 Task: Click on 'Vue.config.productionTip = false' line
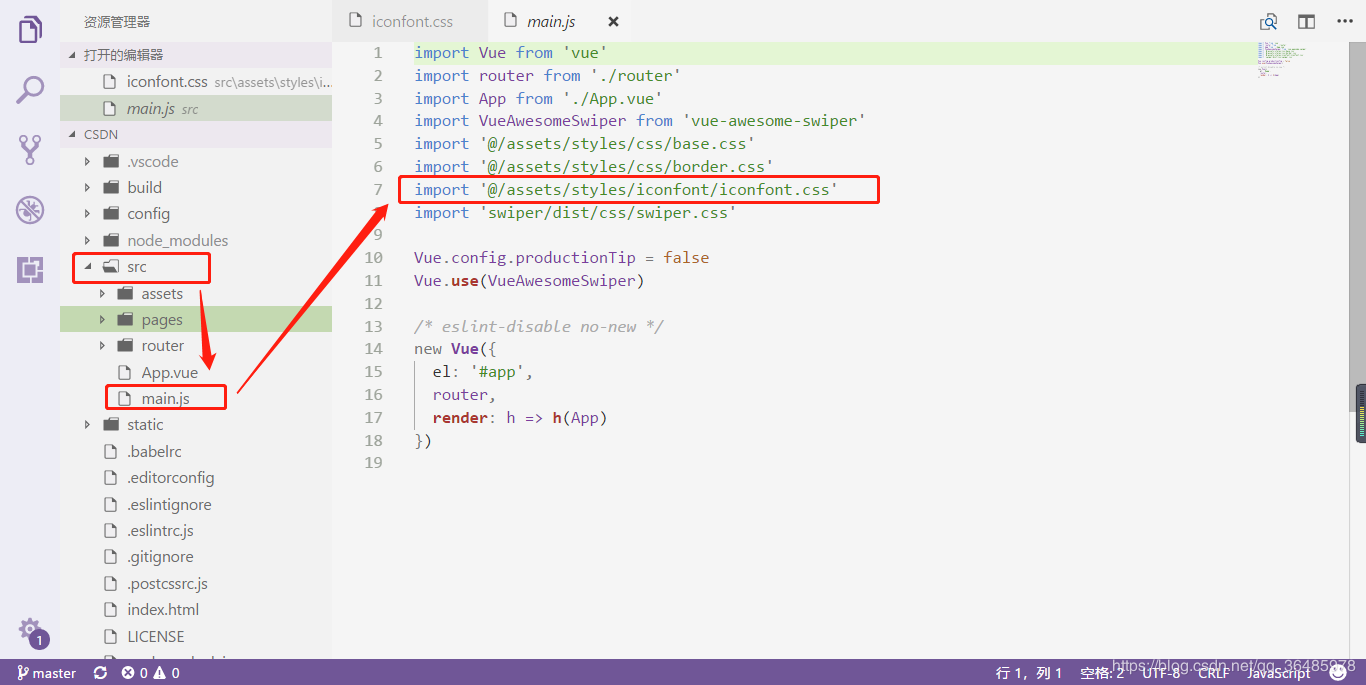(x=561, y=258)
